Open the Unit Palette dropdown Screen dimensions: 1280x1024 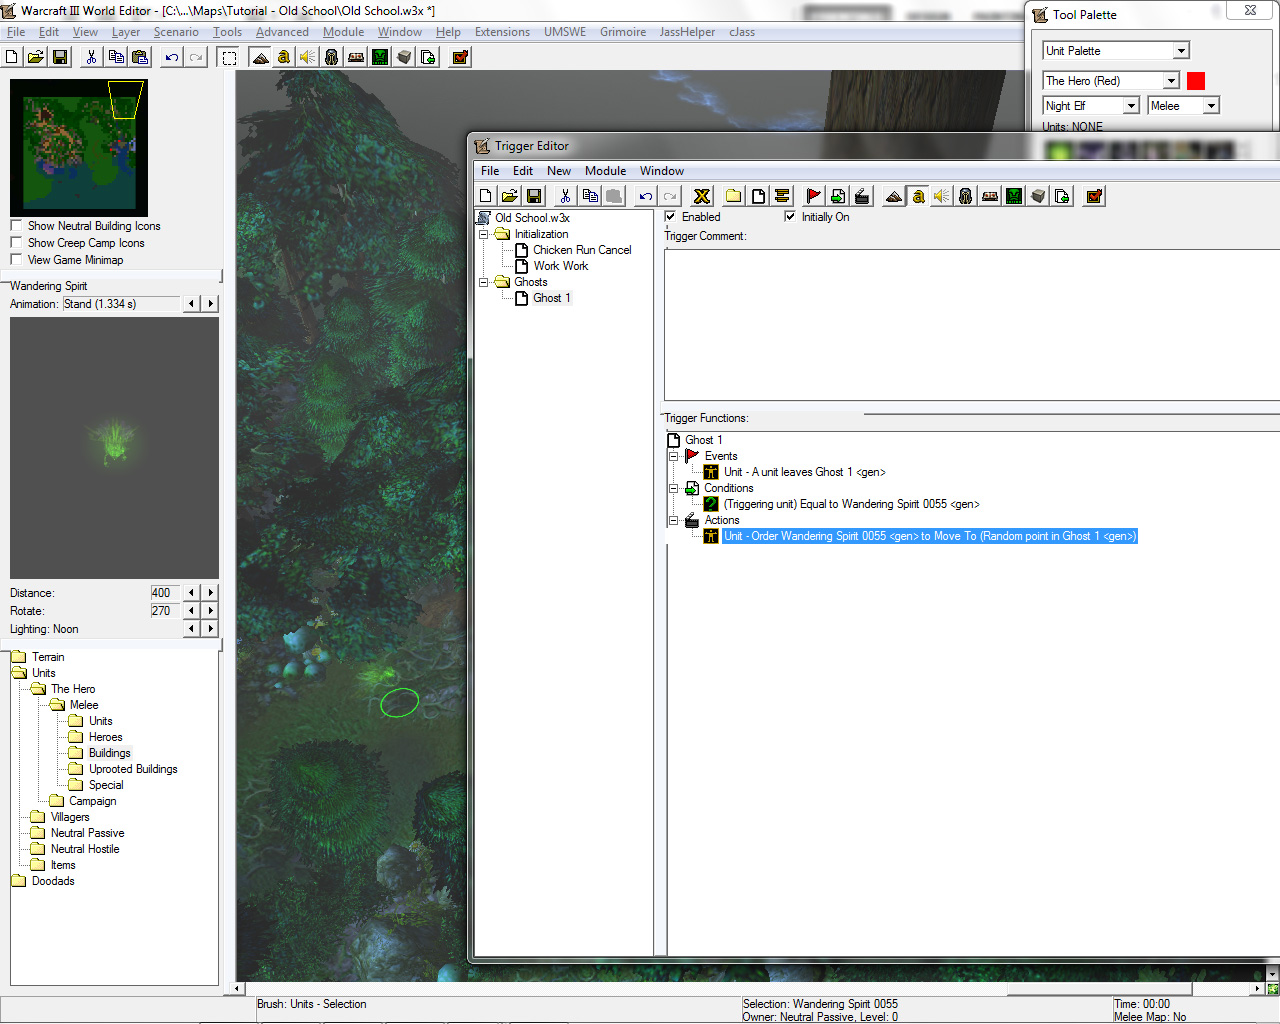click(1181, 51)
